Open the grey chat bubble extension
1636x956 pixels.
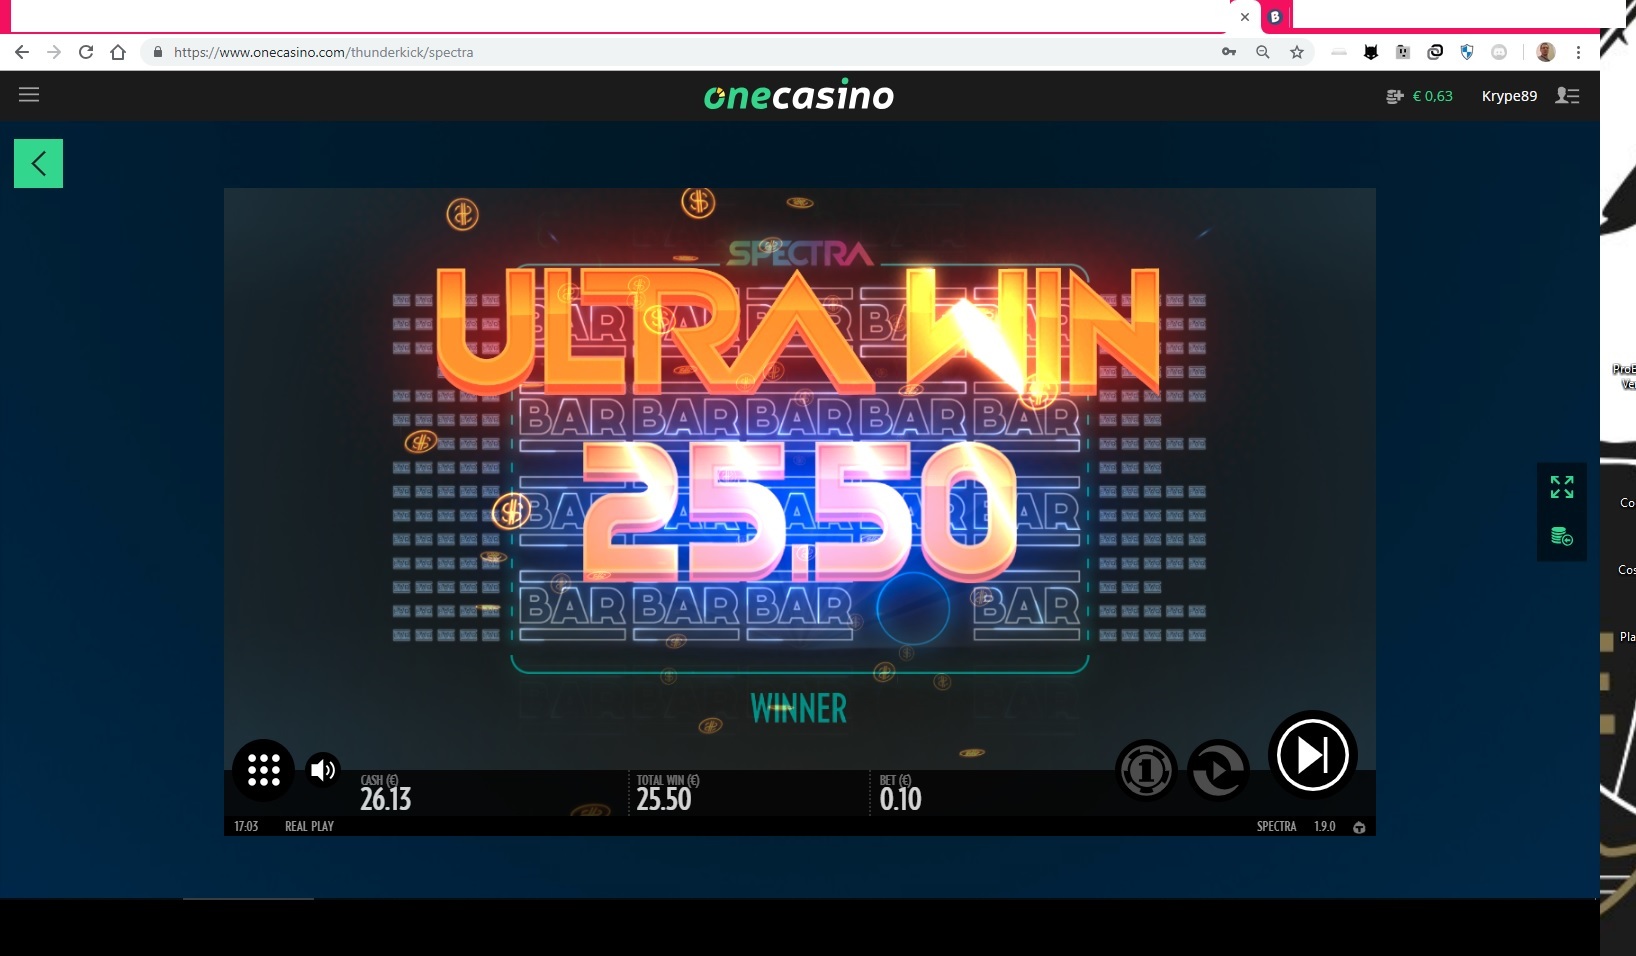tap(1499, 52)
